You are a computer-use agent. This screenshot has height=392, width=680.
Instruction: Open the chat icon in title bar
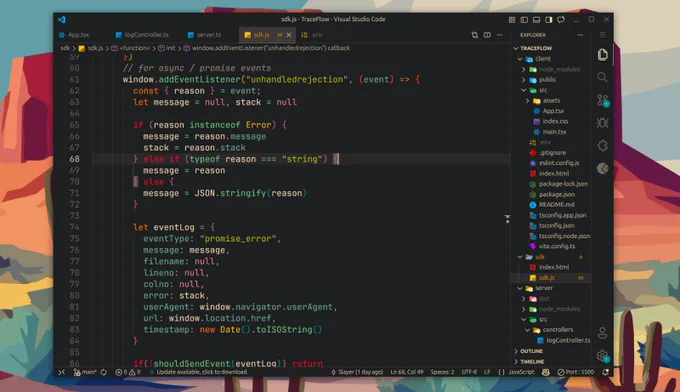click(561, 20)
